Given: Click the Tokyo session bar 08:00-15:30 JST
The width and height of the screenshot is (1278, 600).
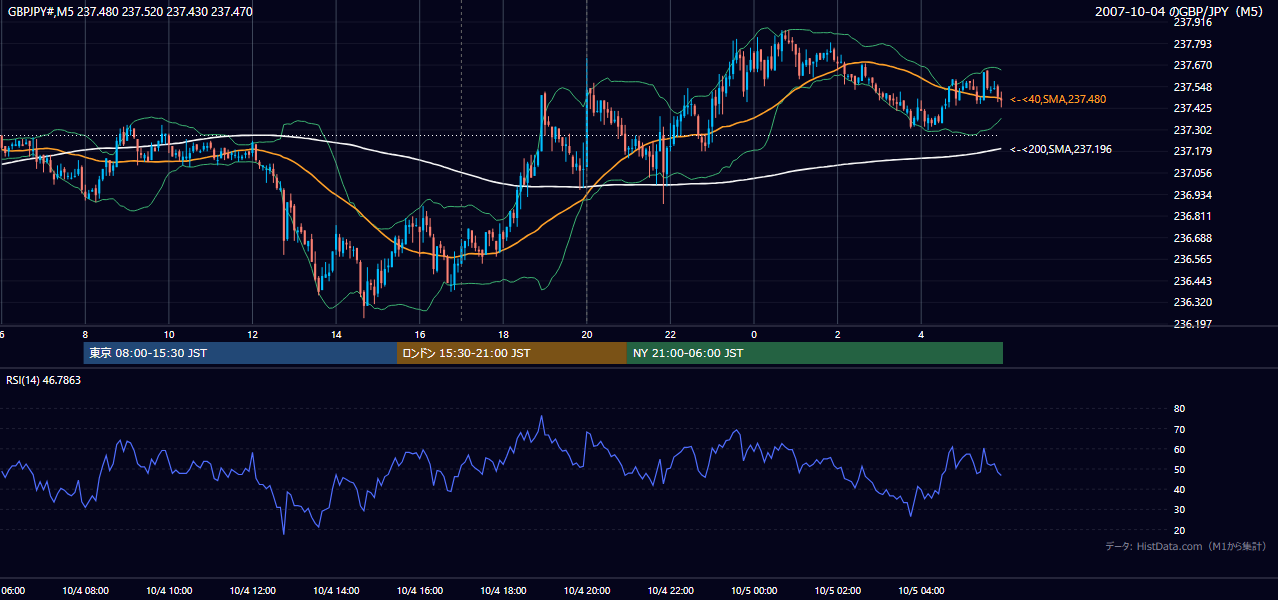Looking at the screenshot, I should (240, 353).
